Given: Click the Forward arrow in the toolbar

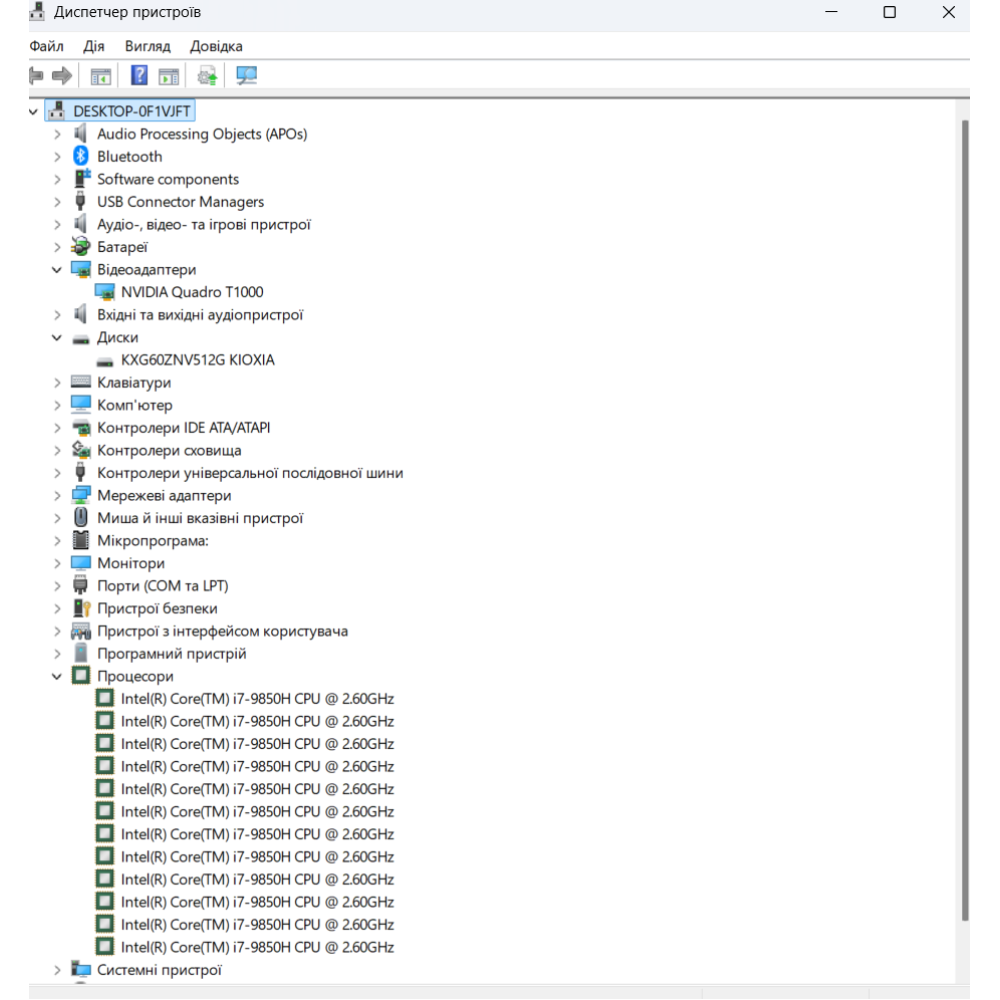Looking at the screenshot, I should click(x=62, y=76).
